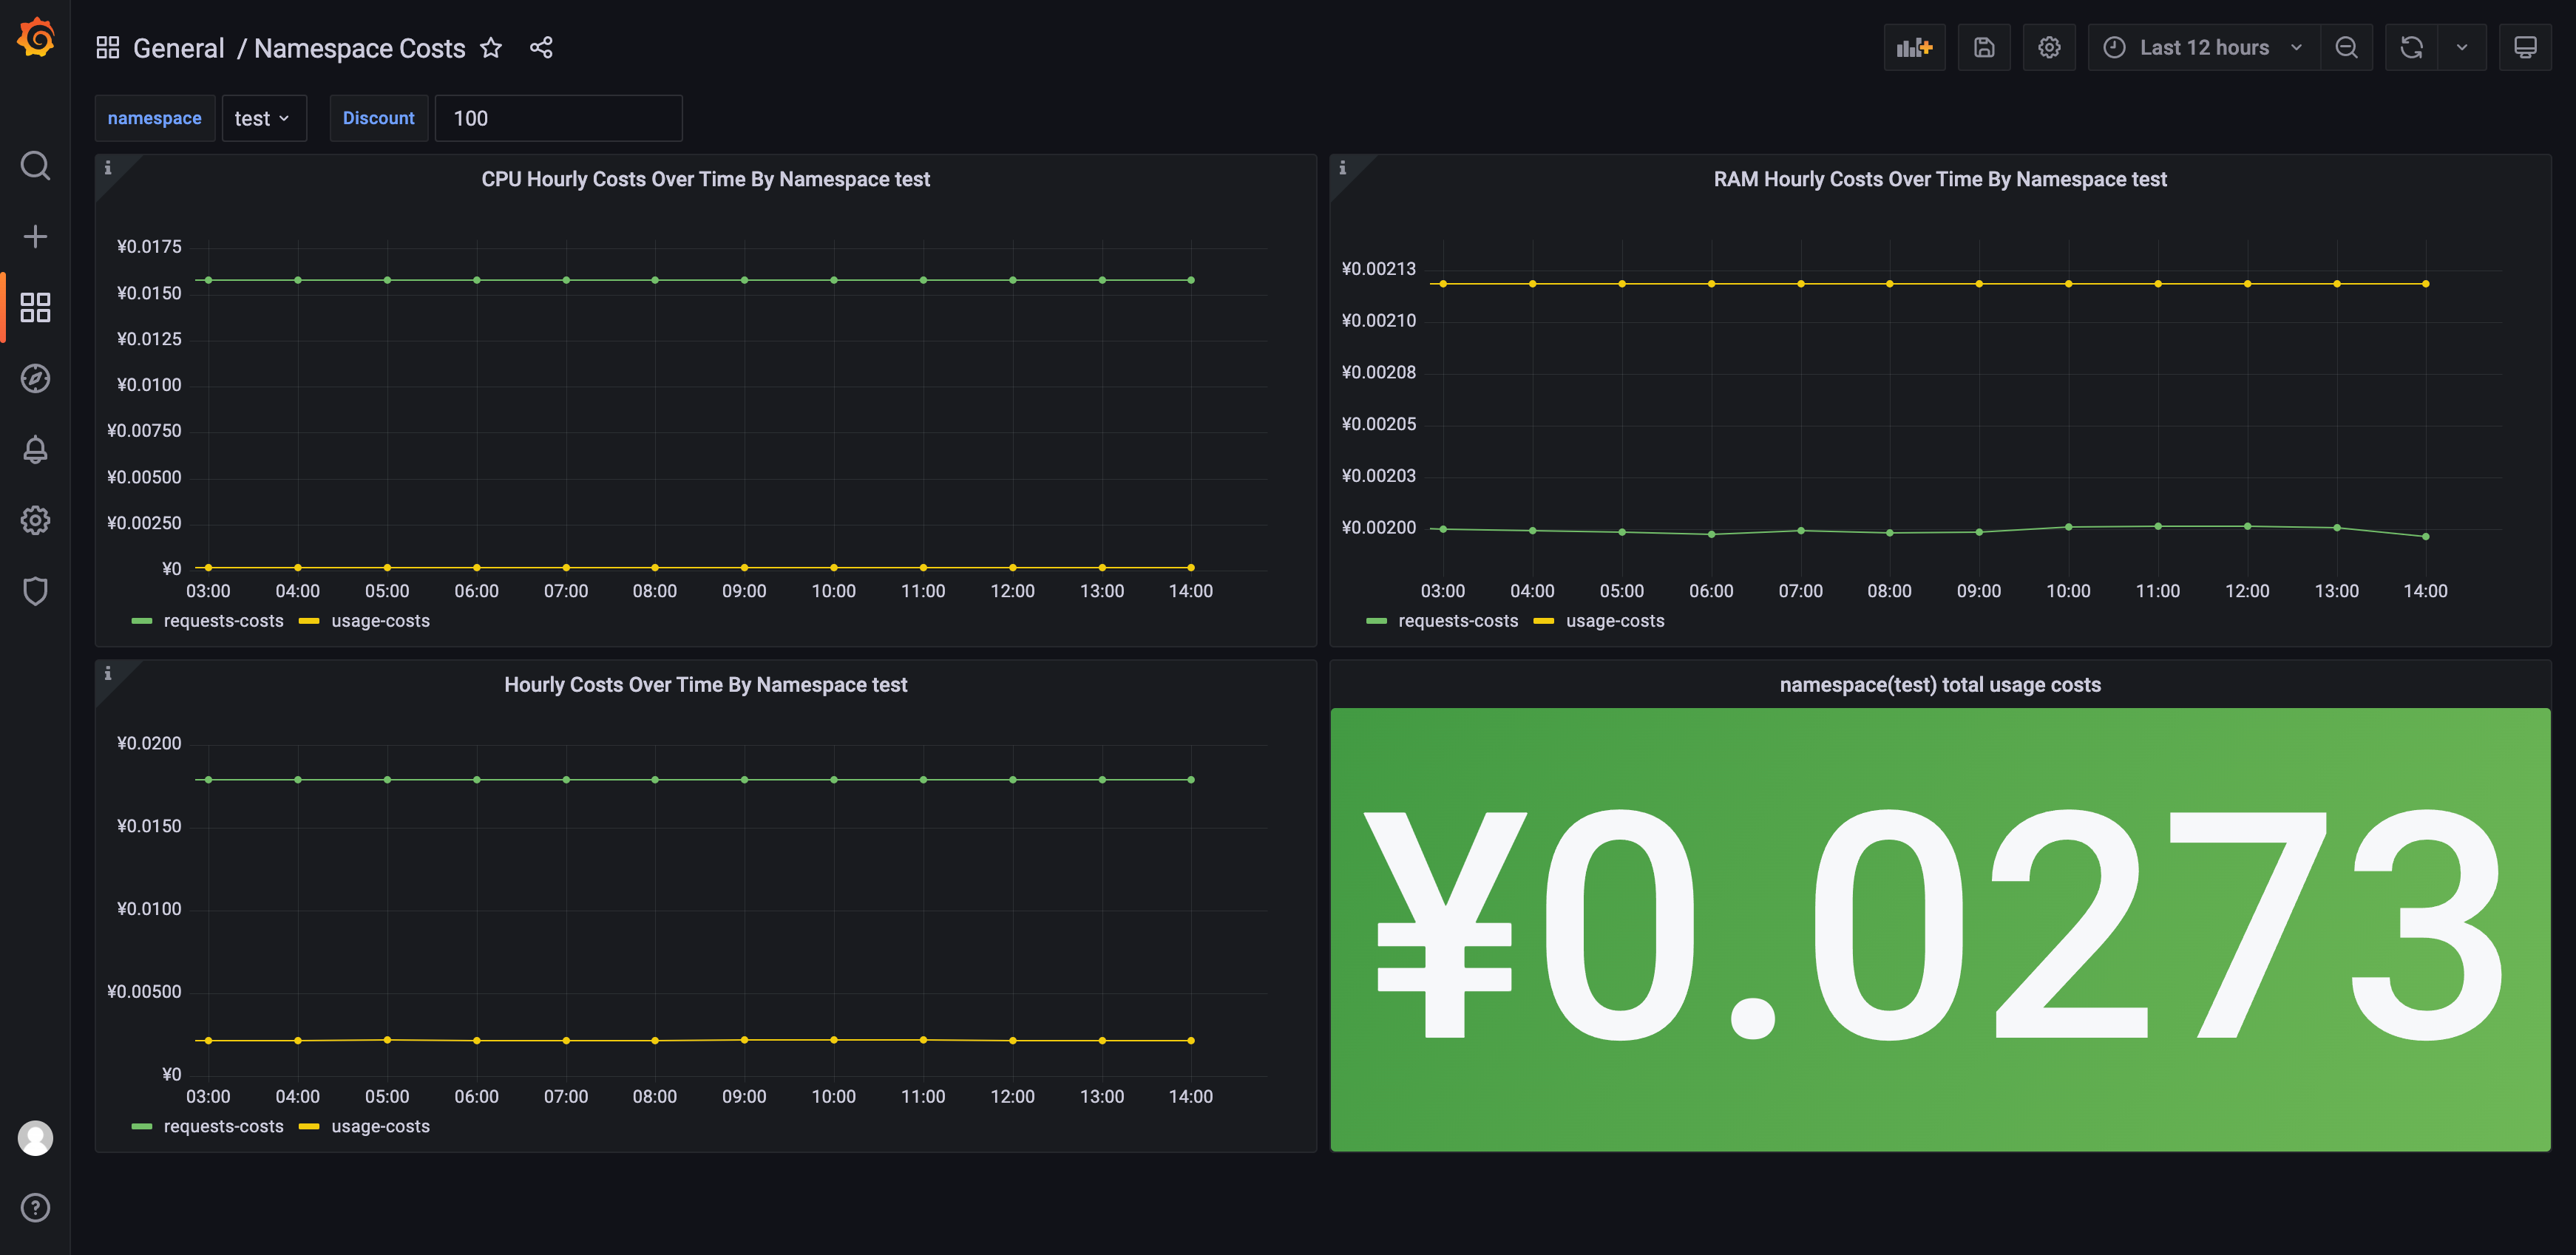The height and width of the screenshot is (1255, 2576).
Task: Open namespace(test) total usage costs title menu
Action: click(1939, 685)
